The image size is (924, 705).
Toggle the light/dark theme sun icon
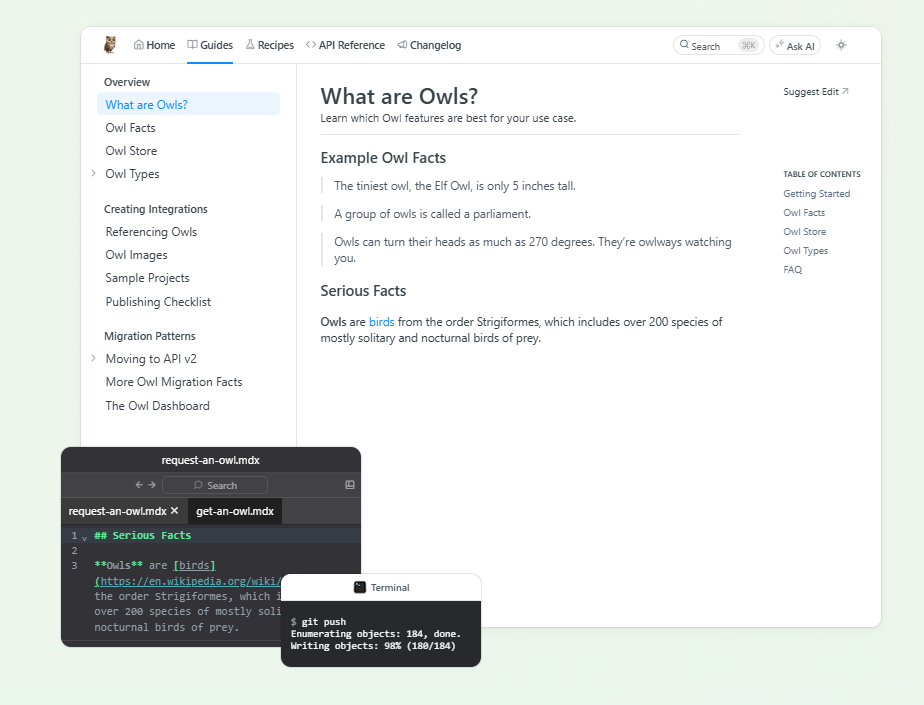click(841, 45)
